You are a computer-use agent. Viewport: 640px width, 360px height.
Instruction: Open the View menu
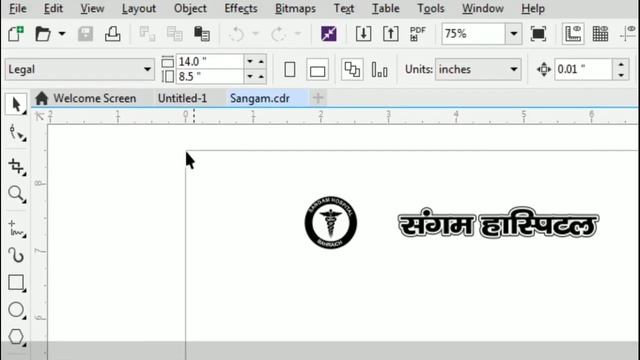coord(92,9)
